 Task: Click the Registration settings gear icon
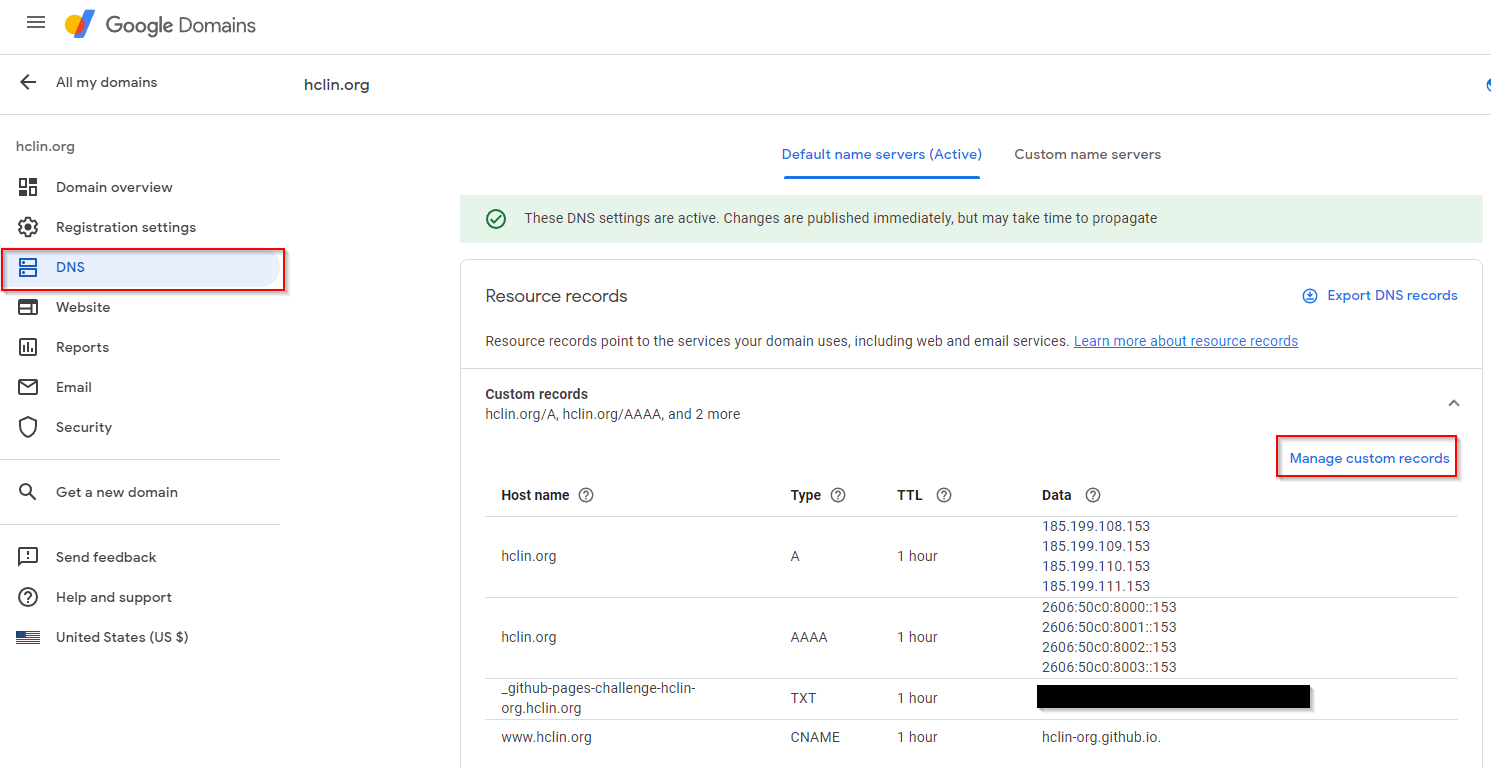click(28, 227)
